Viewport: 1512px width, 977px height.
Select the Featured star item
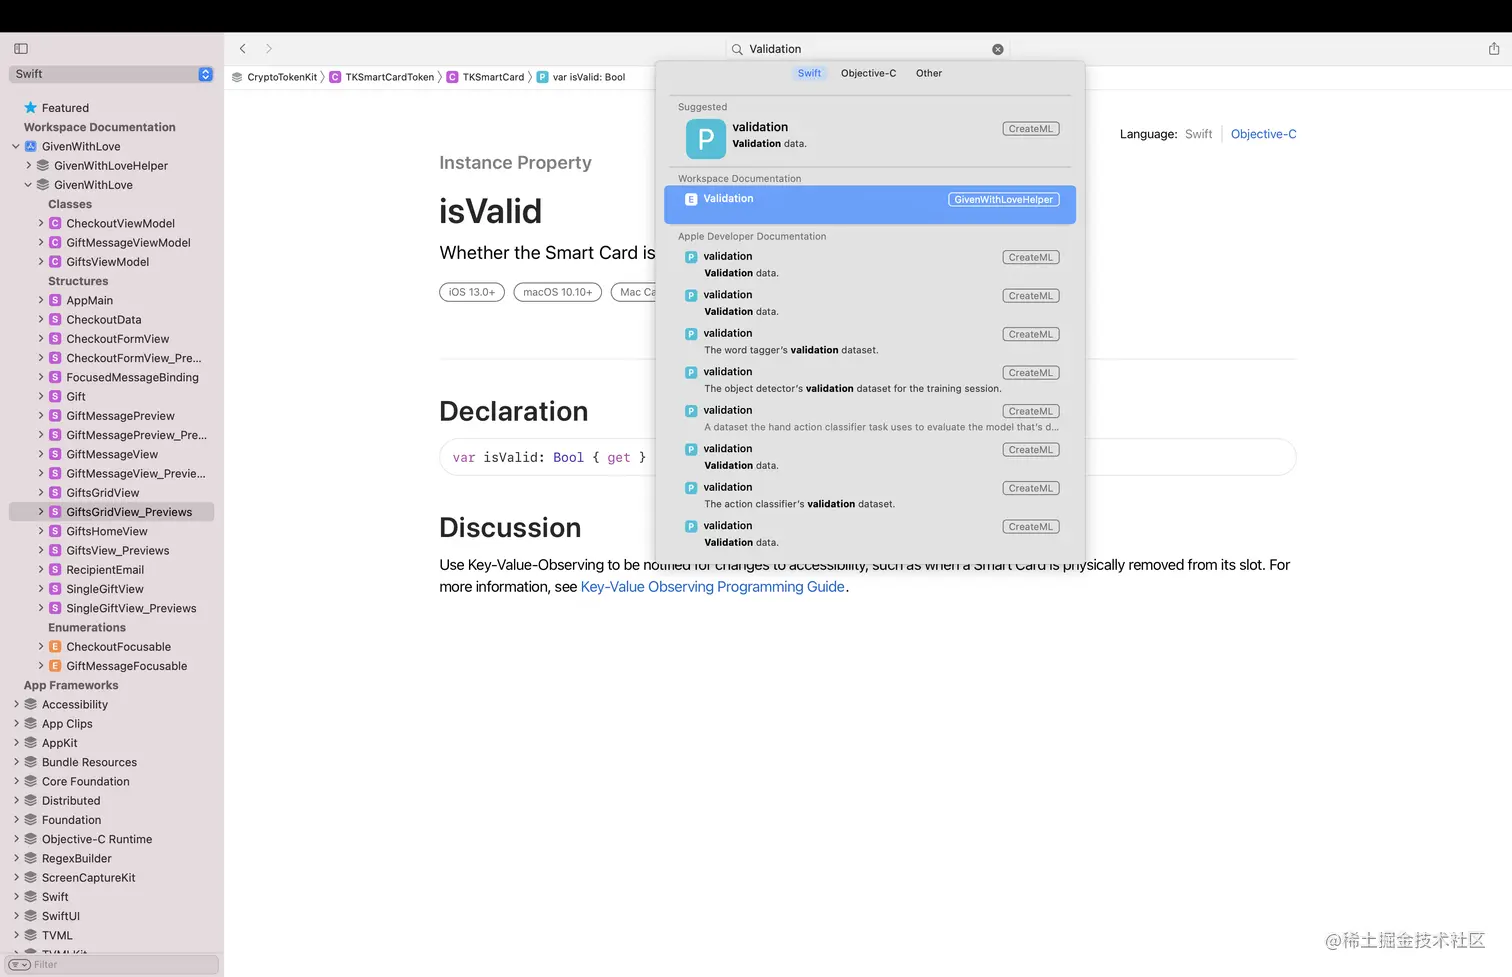pos(57,108)
